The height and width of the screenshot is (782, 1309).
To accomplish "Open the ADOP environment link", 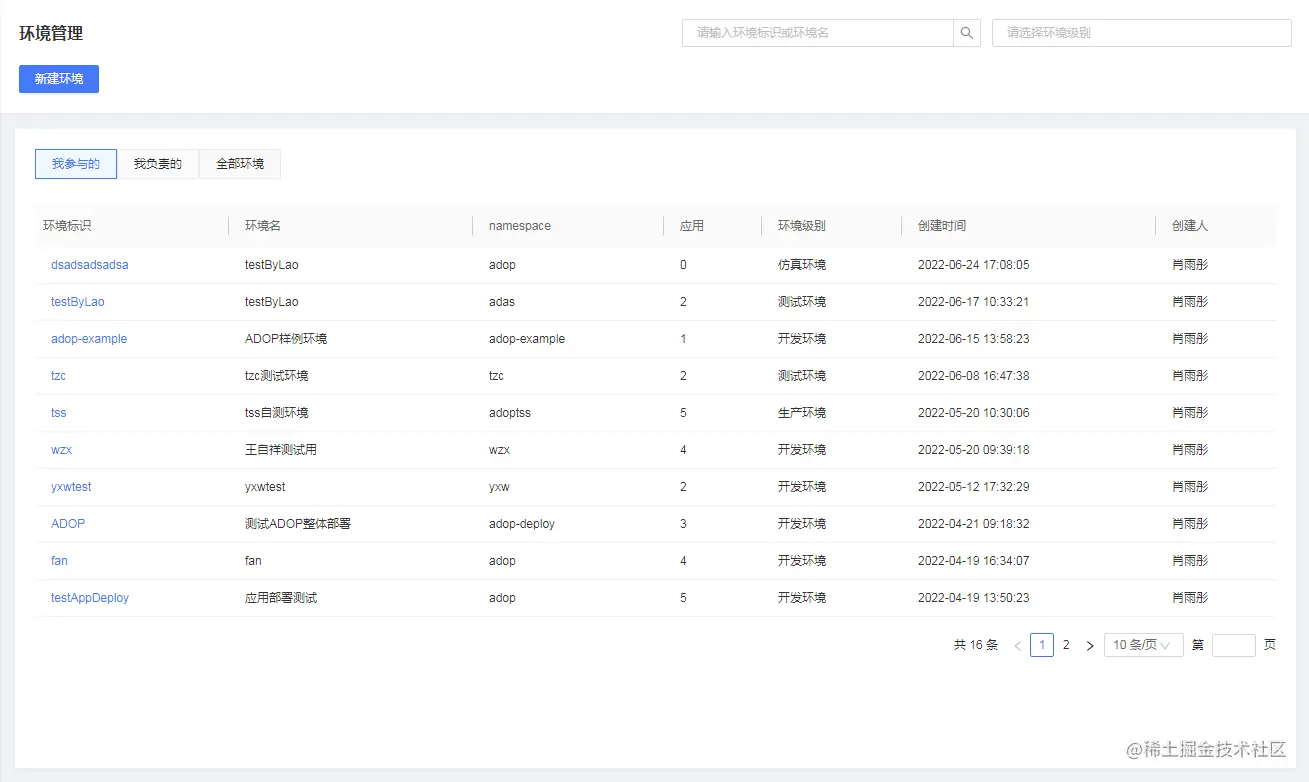I will pos(68,524).
